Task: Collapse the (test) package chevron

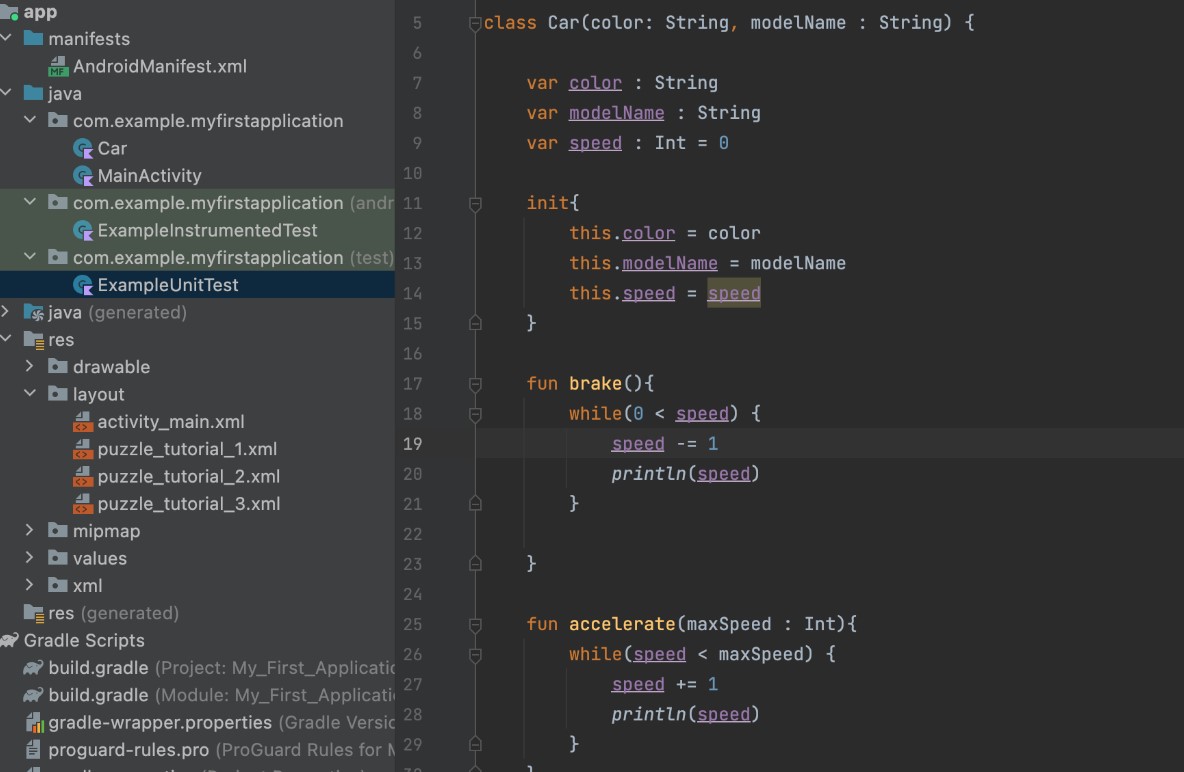Action: pos(30,257)
